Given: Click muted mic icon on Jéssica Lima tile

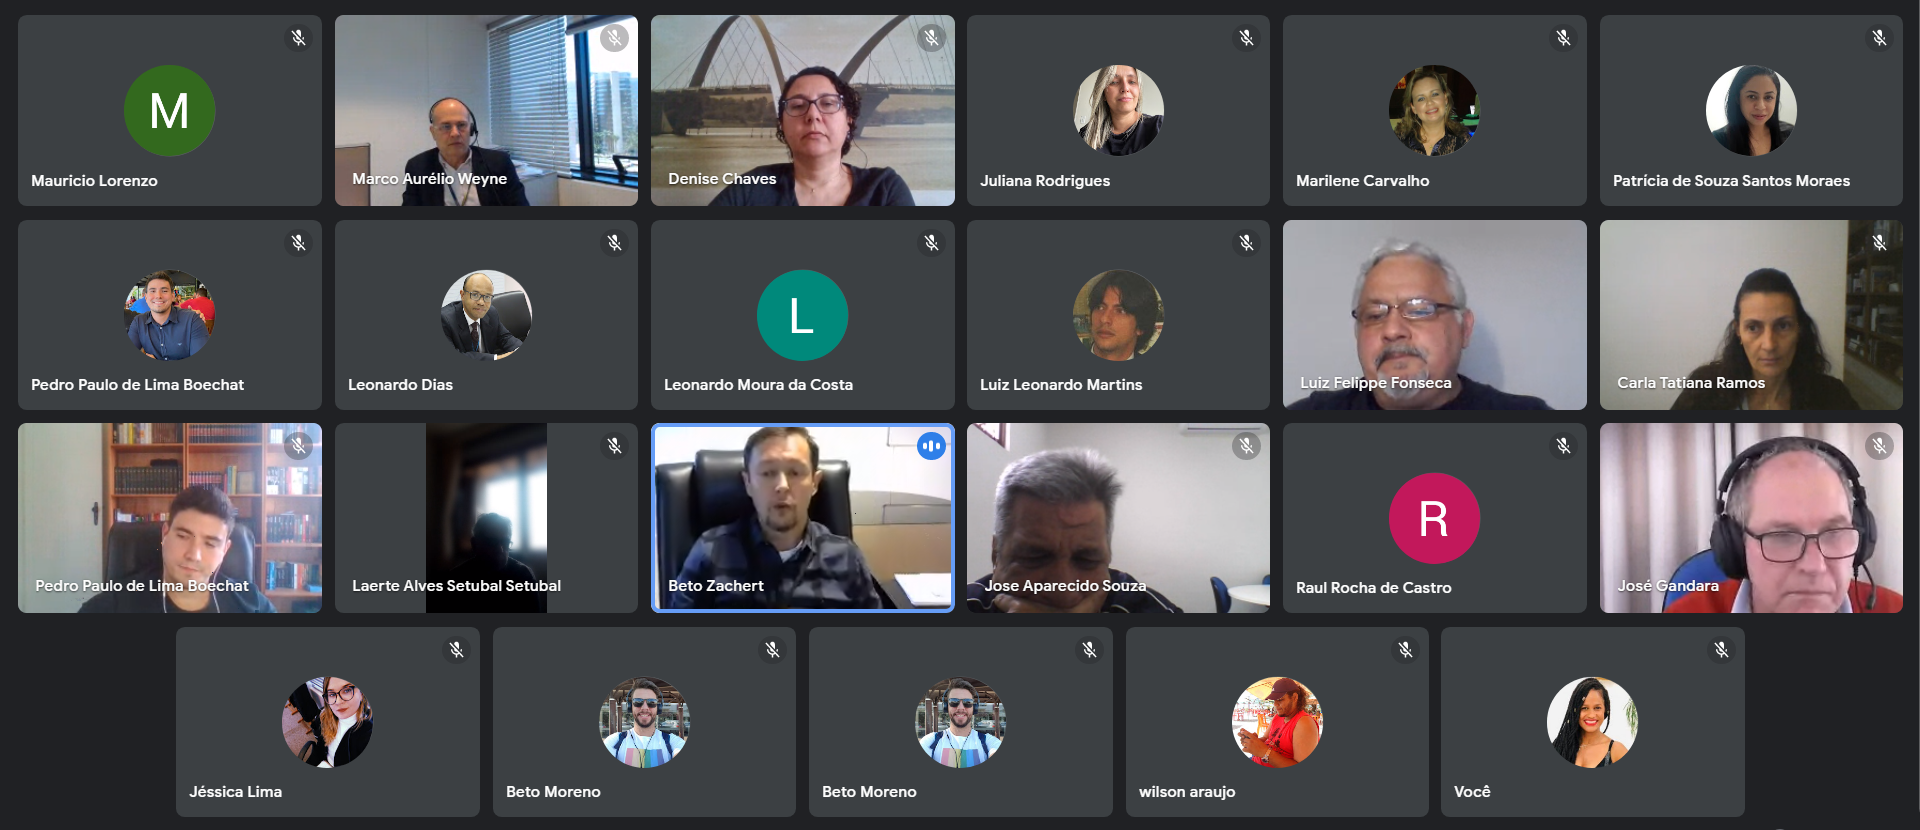Looking at the screenshot, I should pyautogui.click(x=456, y=650).
